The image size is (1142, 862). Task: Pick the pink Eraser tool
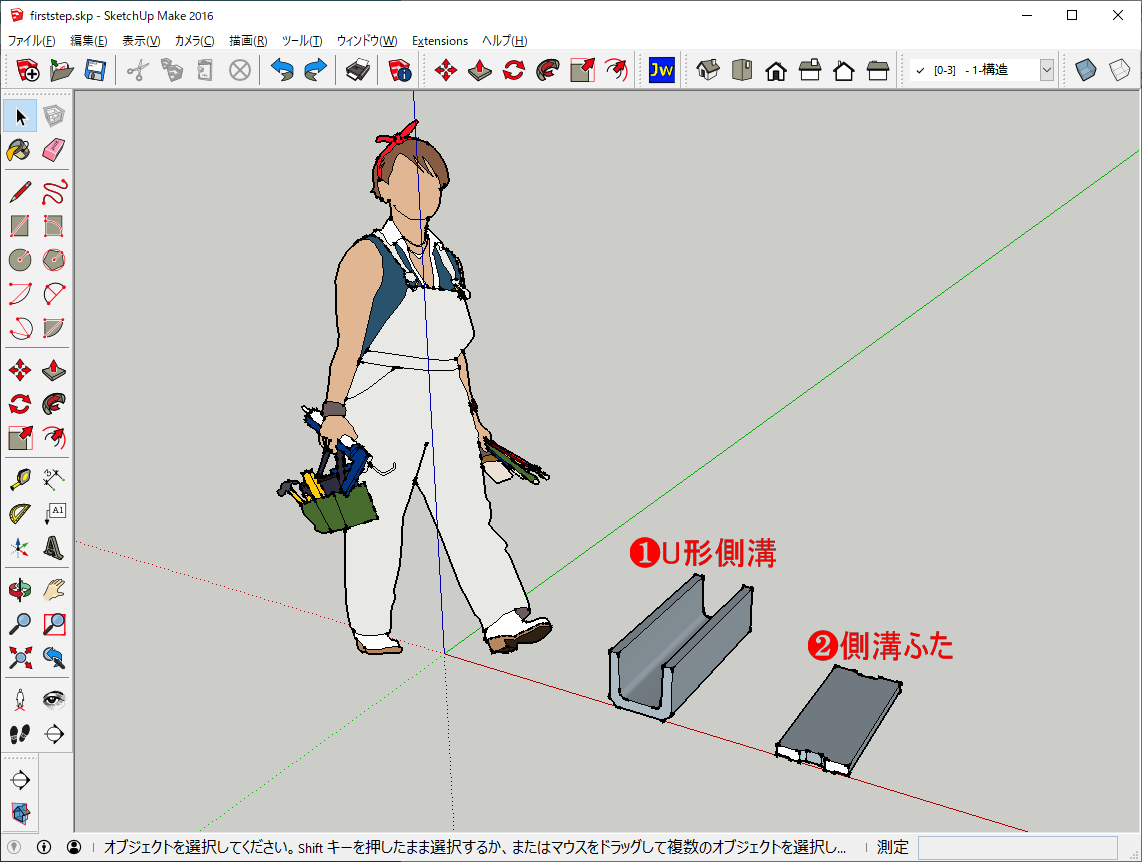[x=54, y=150]
